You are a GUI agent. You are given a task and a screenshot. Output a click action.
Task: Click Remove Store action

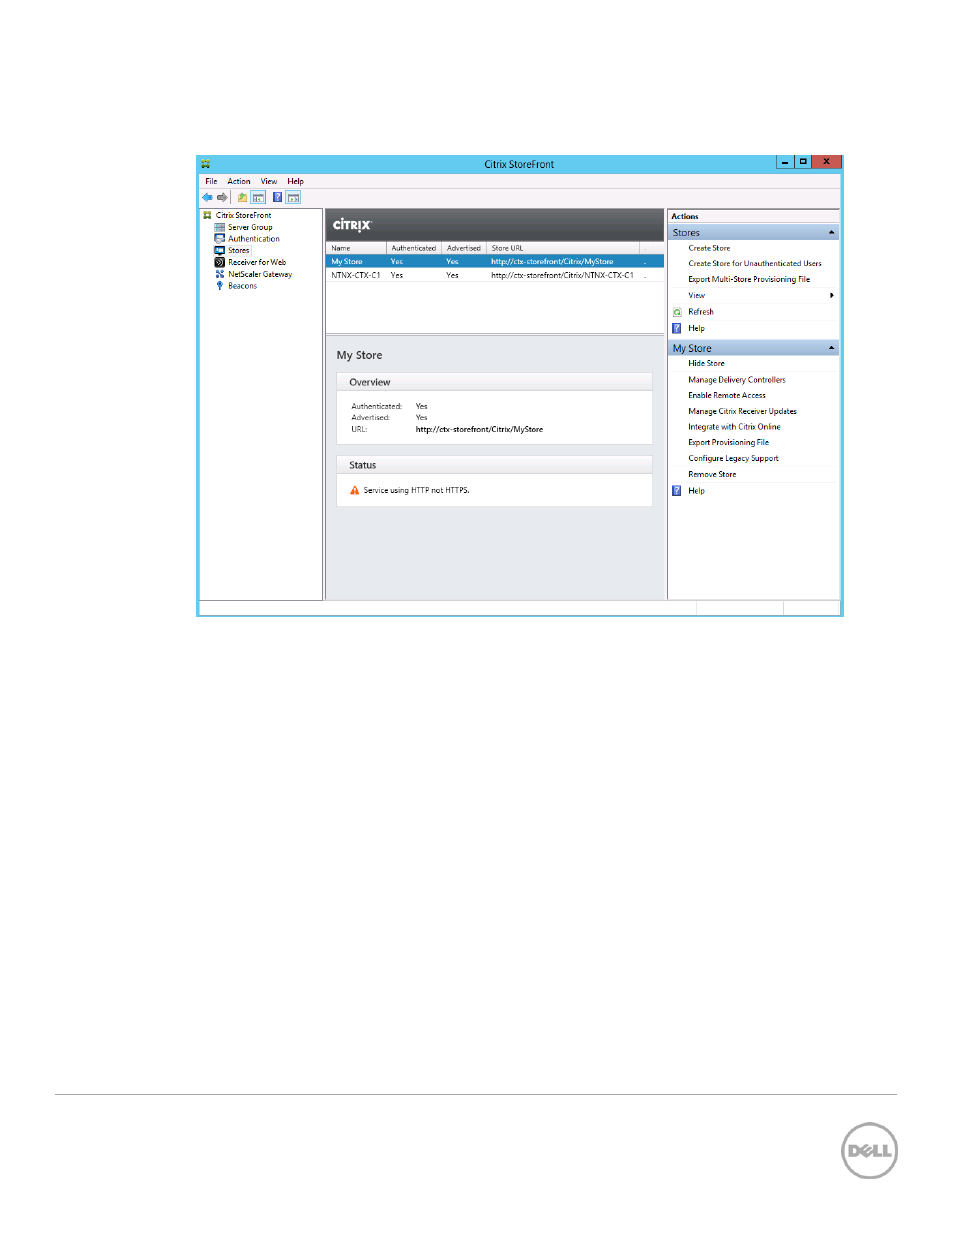(x=712, y=475)
